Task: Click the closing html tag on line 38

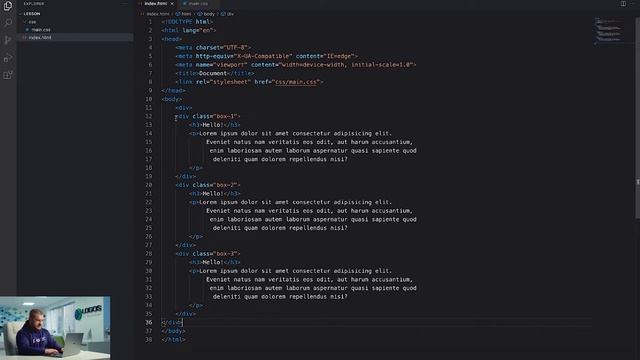Action: 173,340
